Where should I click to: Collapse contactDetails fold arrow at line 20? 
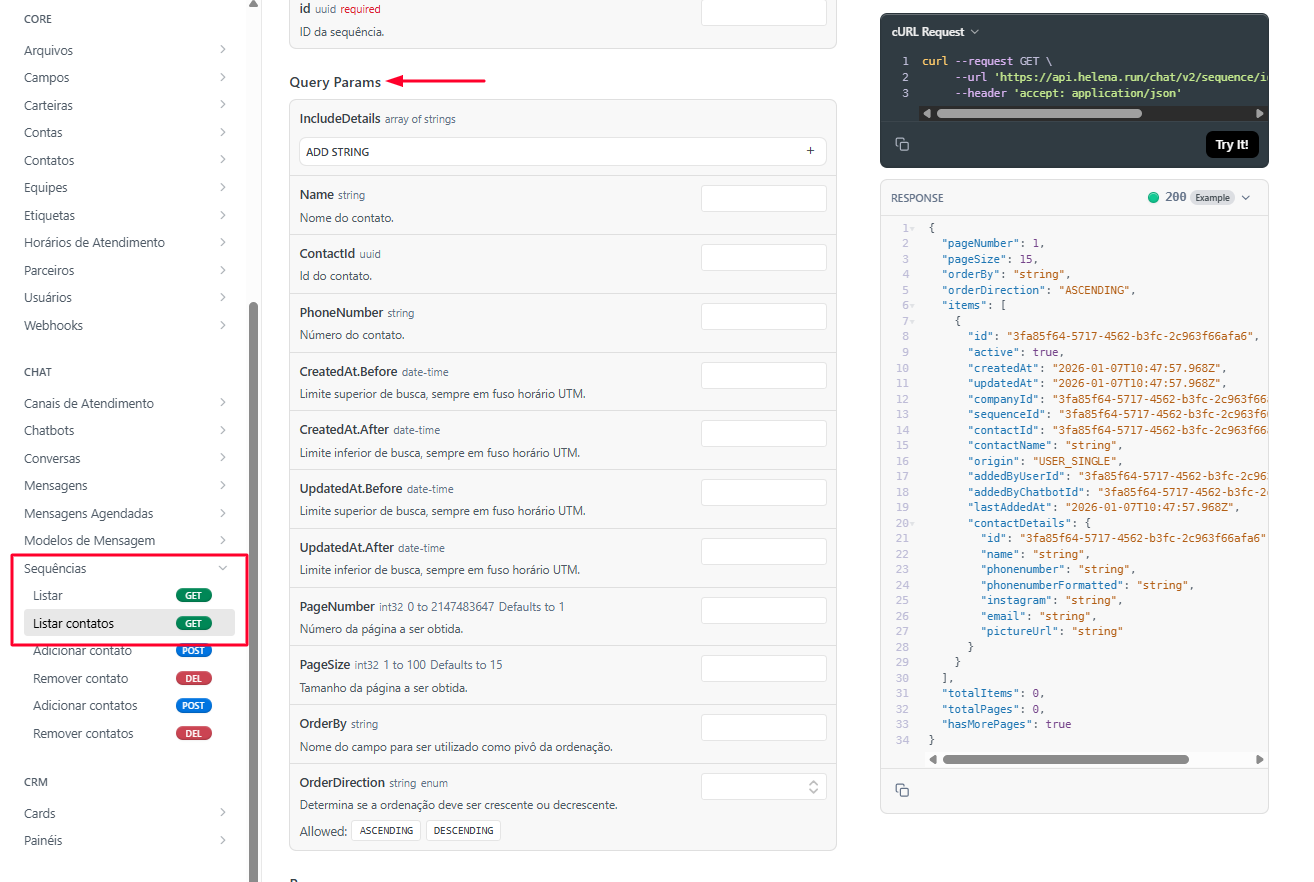click(x=913, y=523)
